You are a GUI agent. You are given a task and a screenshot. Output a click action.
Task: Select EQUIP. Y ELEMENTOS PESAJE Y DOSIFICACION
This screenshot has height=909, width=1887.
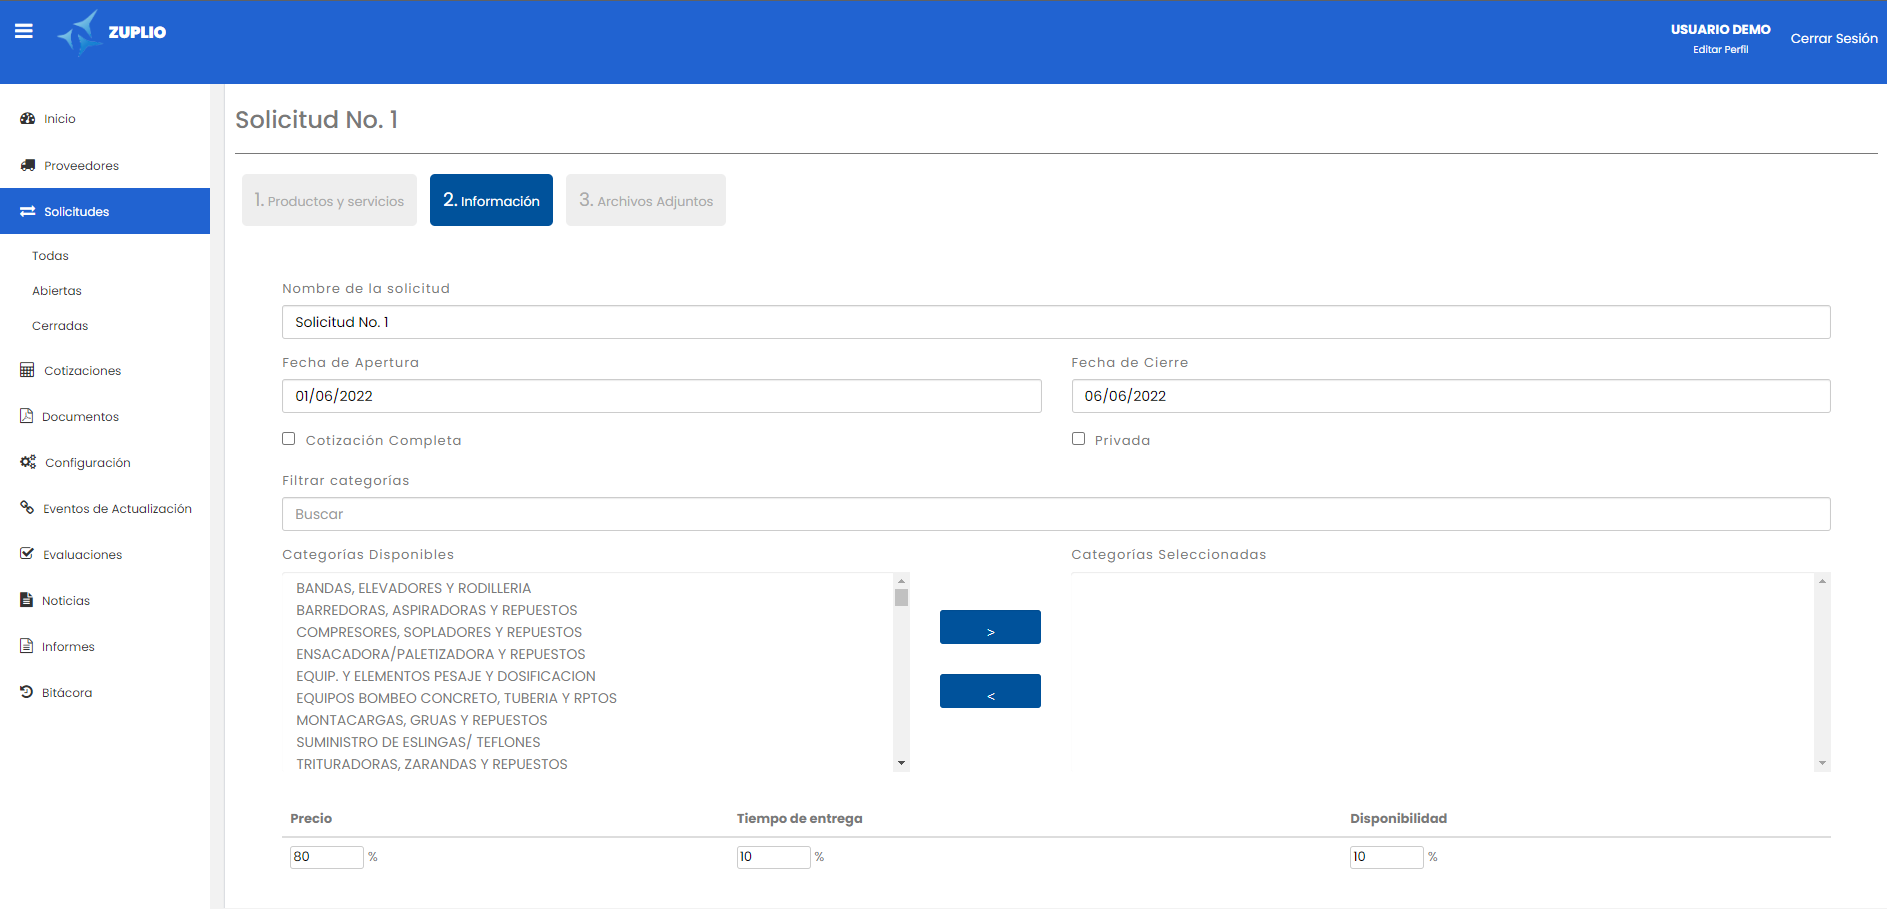click(x=445, y=676)
